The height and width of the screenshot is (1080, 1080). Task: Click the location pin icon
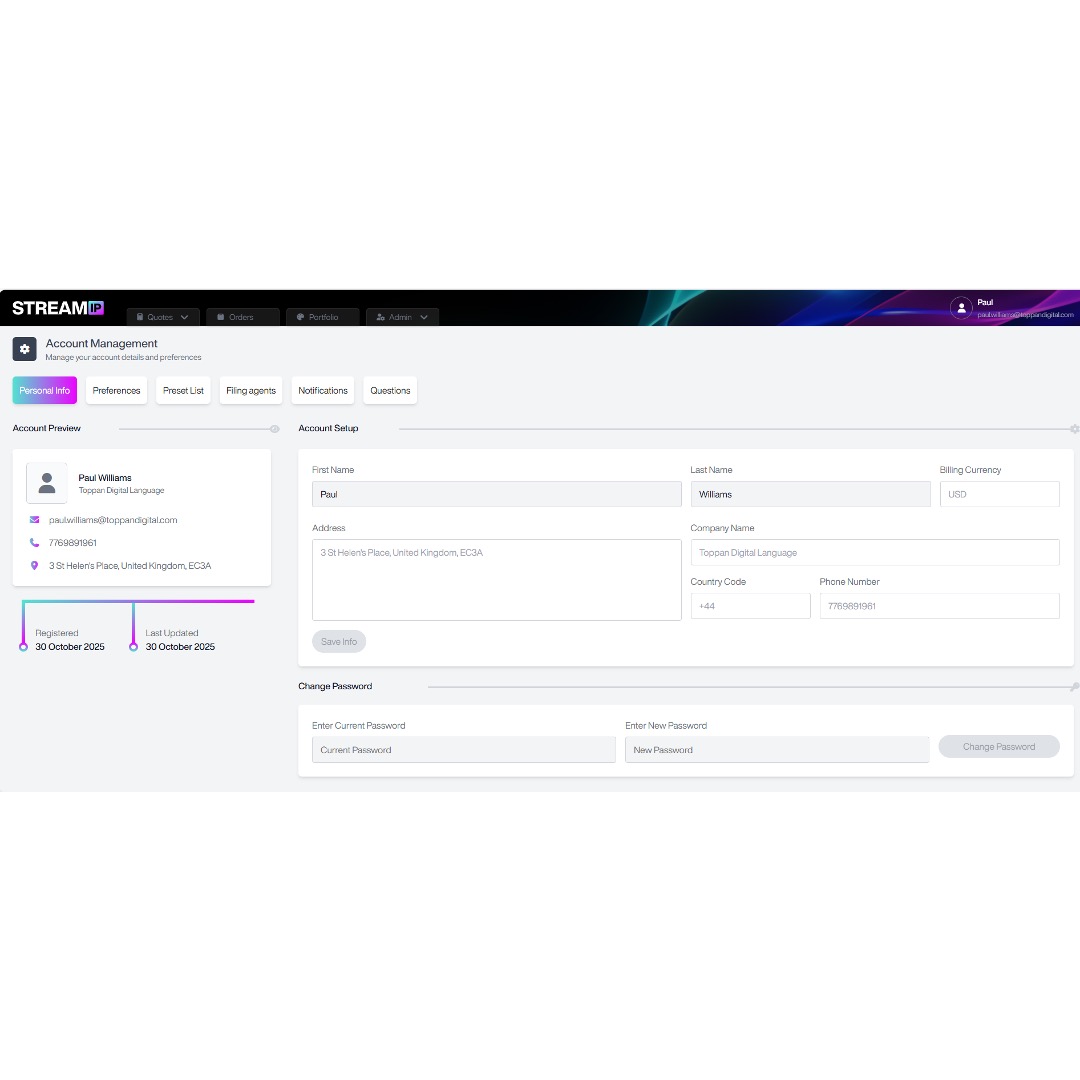click(34, 566)
